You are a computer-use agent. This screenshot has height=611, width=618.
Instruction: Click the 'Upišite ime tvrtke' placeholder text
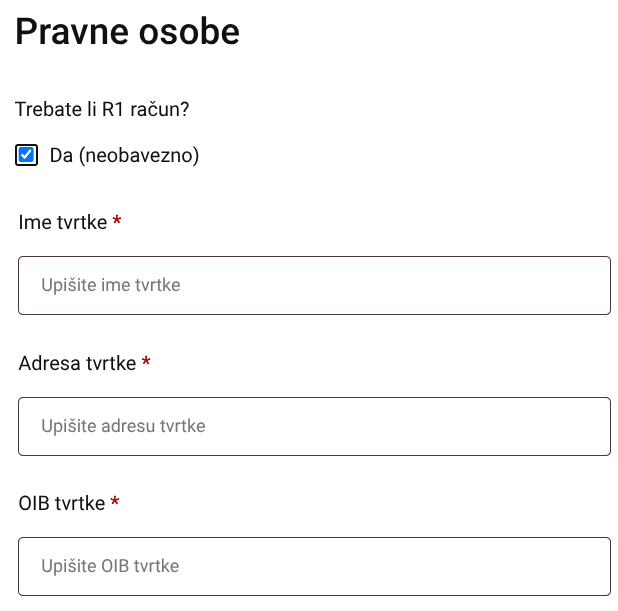111,285
